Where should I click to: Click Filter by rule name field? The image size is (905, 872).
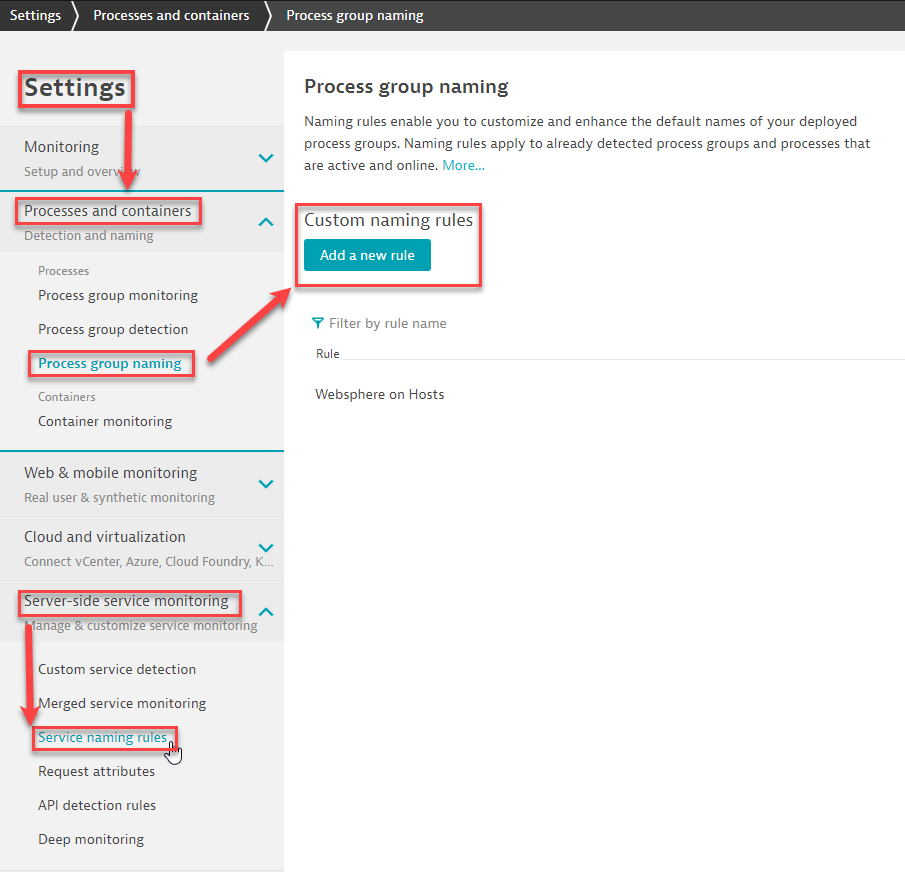click(x=390, y=322)
